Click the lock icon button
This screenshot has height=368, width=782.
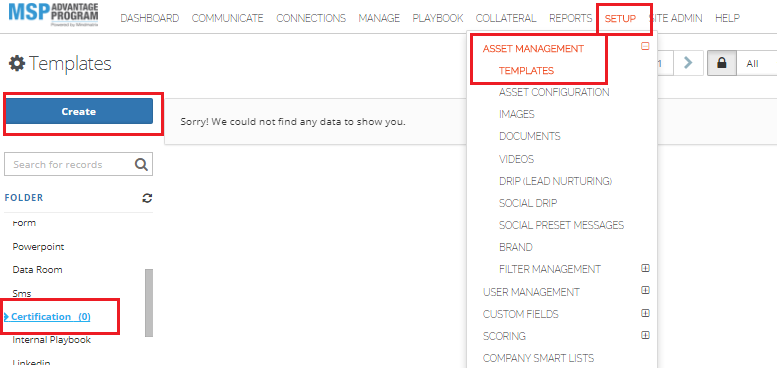coord(722,63)
